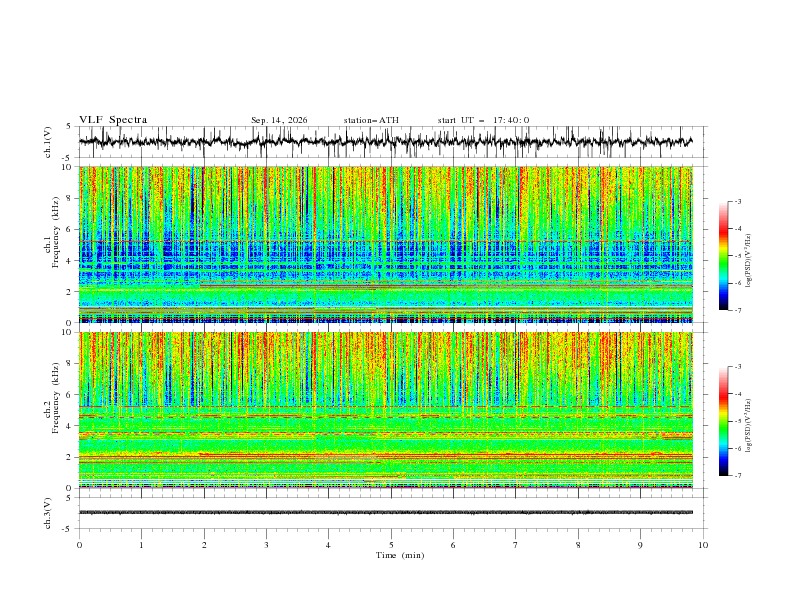This screenshot has width=792, height=612.
Task: Click the 0 minute tick label
Action: (79, 545)
